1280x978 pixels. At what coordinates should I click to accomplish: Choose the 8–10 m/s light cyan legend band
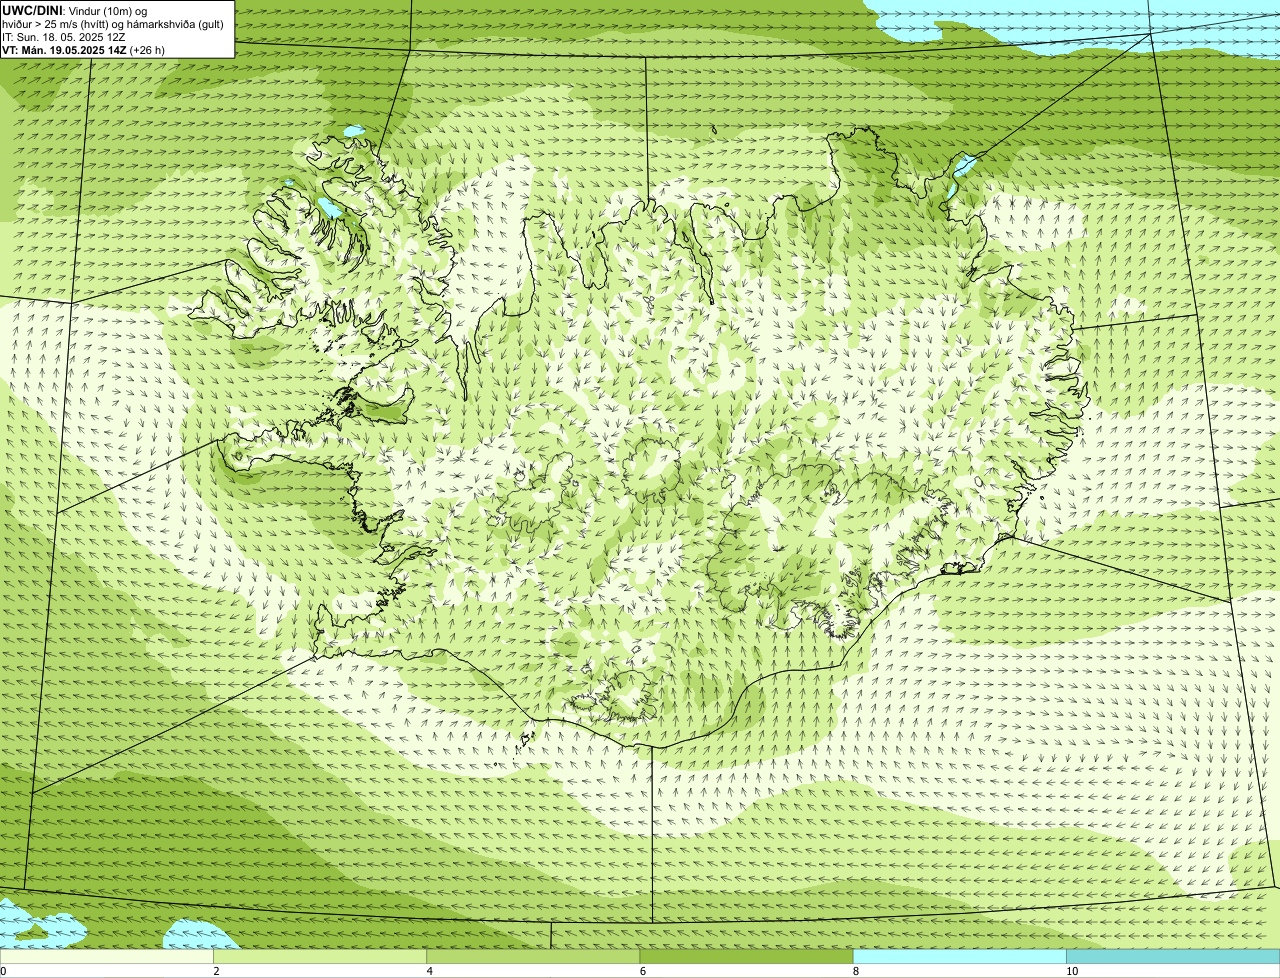click(x=960, y=956)
